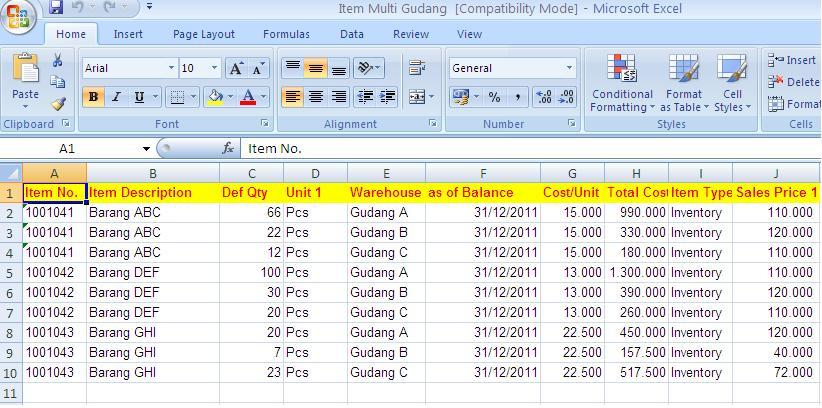Image resolution: width=822 pixels, height=408 pixels.
Task: Open Format as Table gallery
Action: pyautogui.click(x=684, y=83)
